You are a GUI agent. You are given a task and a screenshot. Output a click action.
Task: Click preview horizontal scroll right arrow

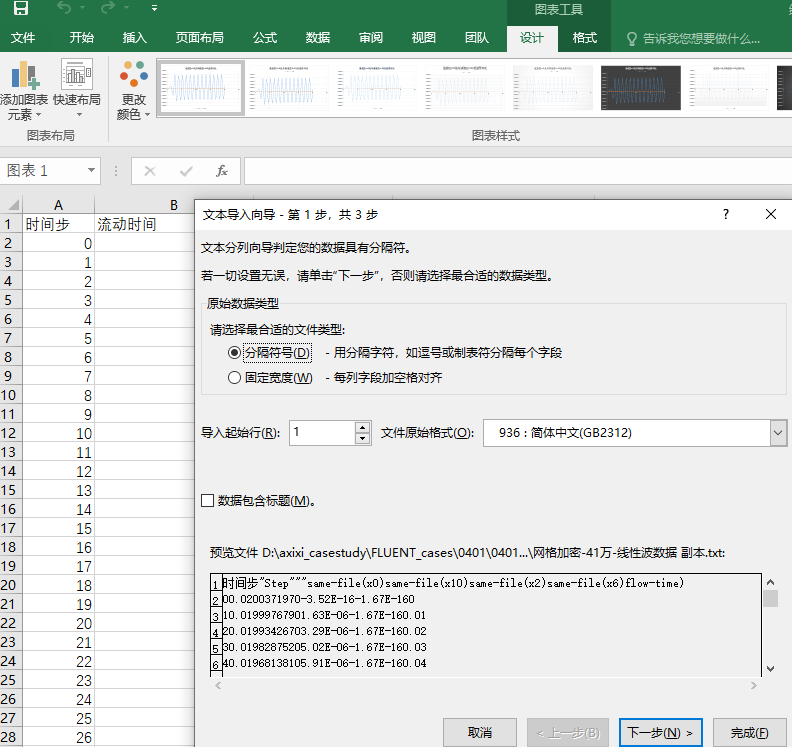(754, 685)
